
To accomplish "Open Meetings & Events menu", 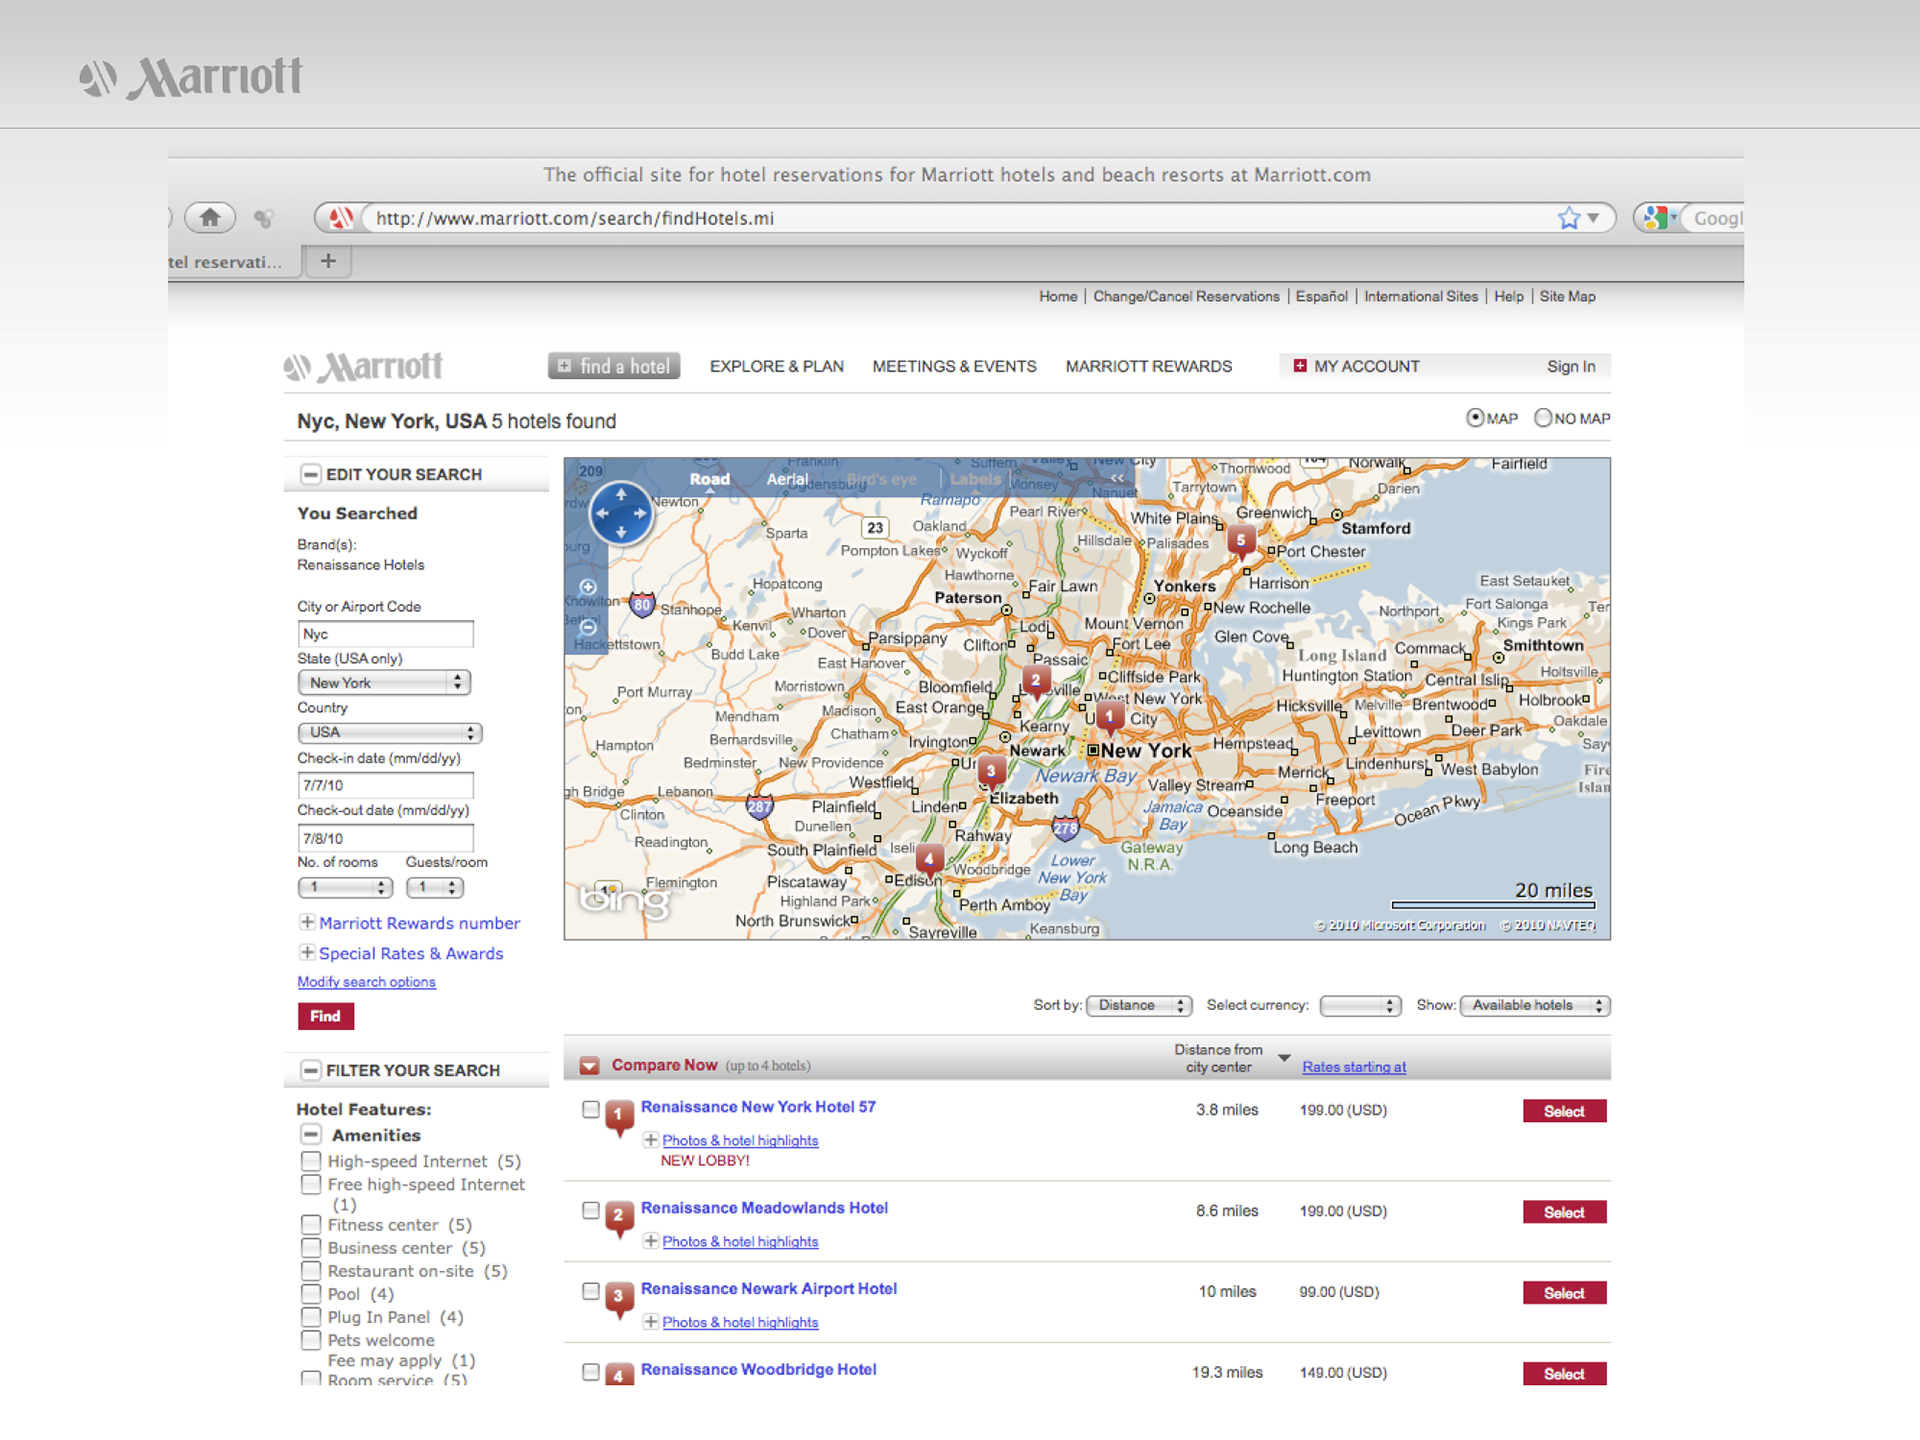I will 954,366.
